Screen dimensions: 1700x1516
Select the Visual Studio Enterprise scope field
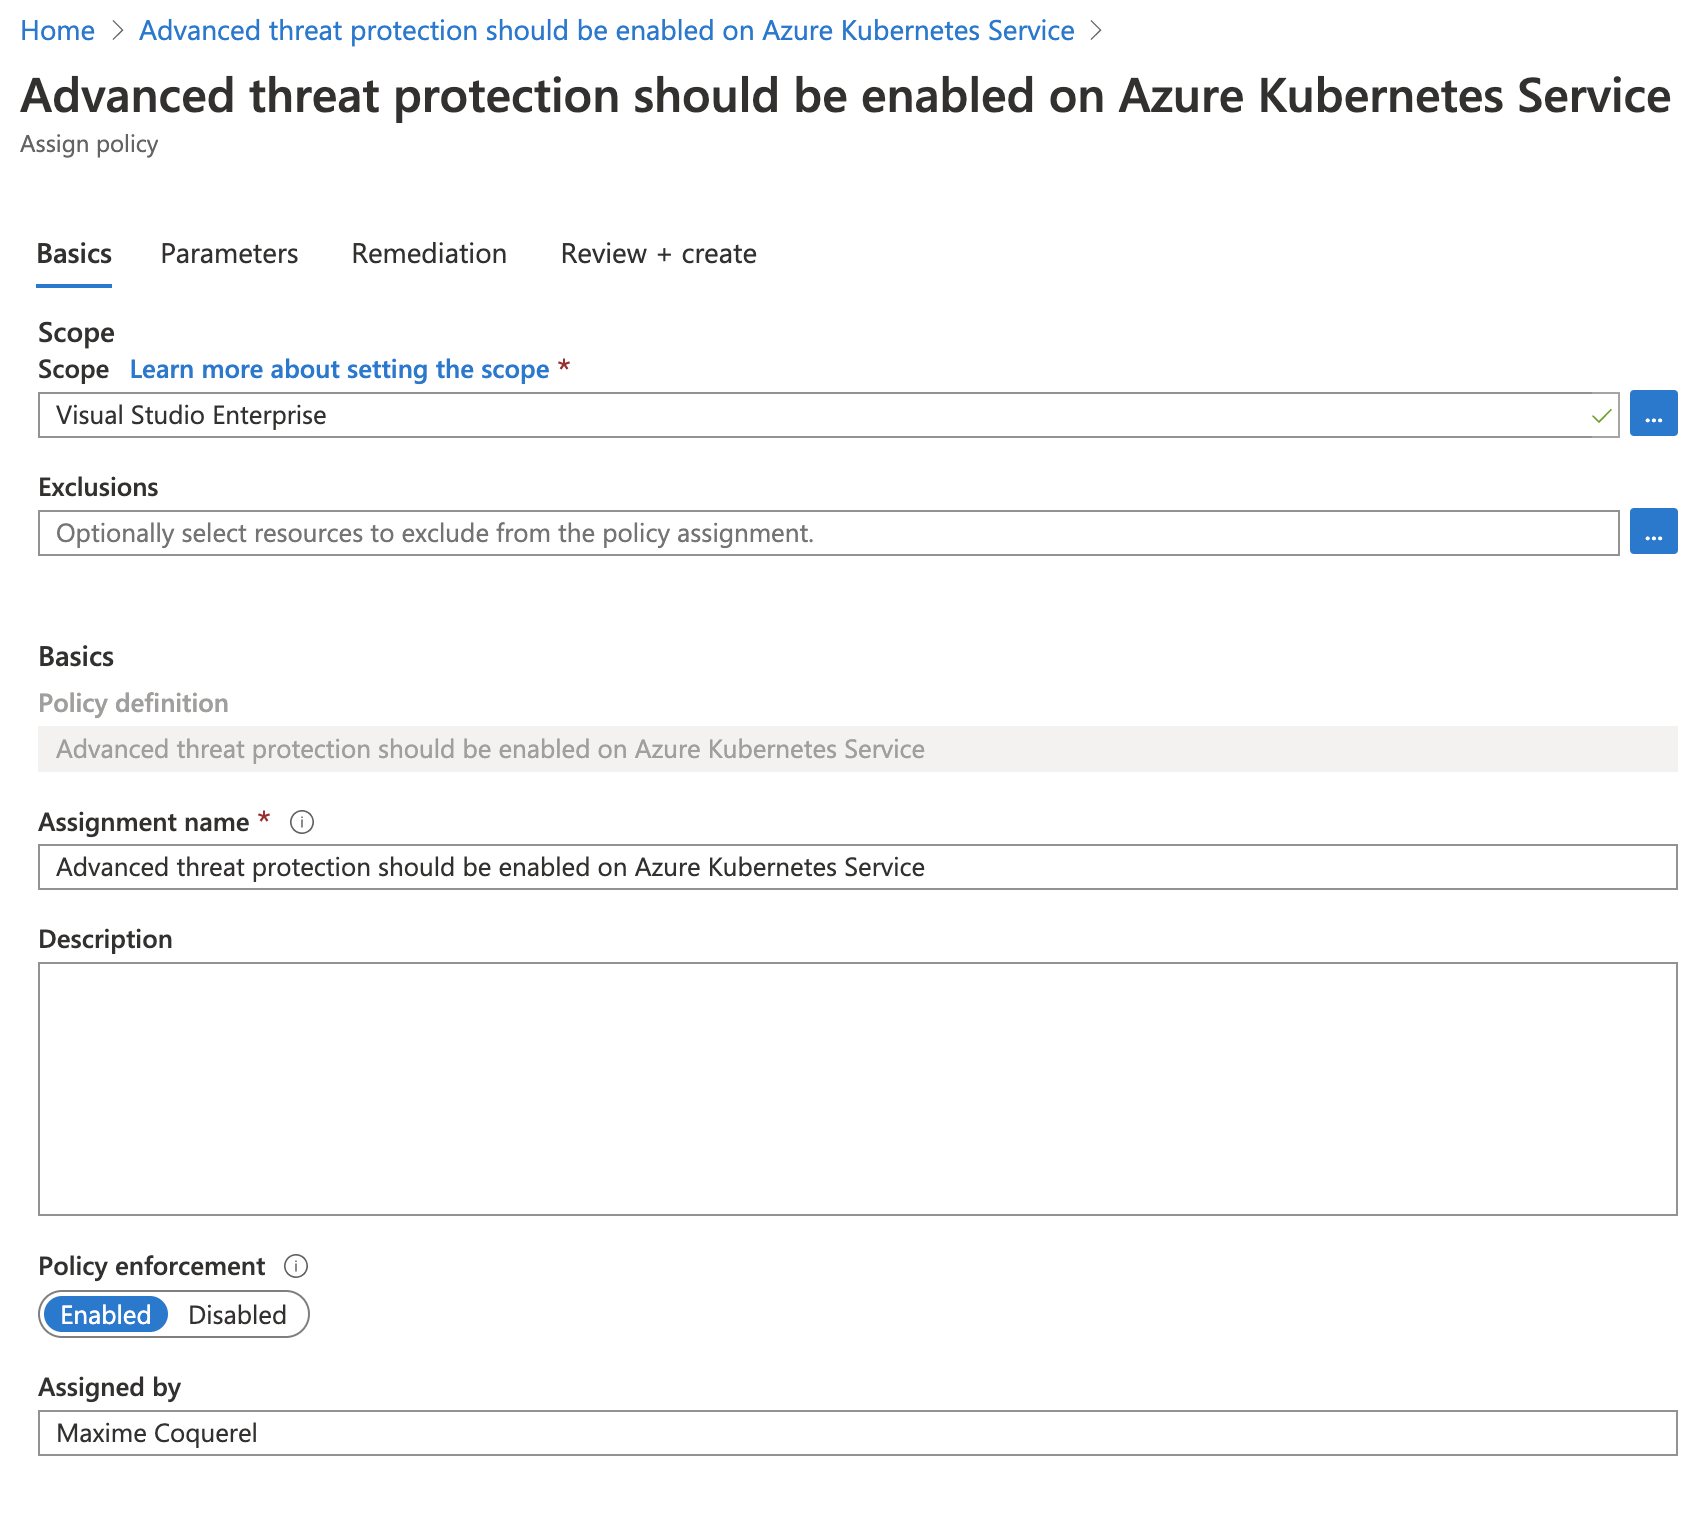coord(700,414)
